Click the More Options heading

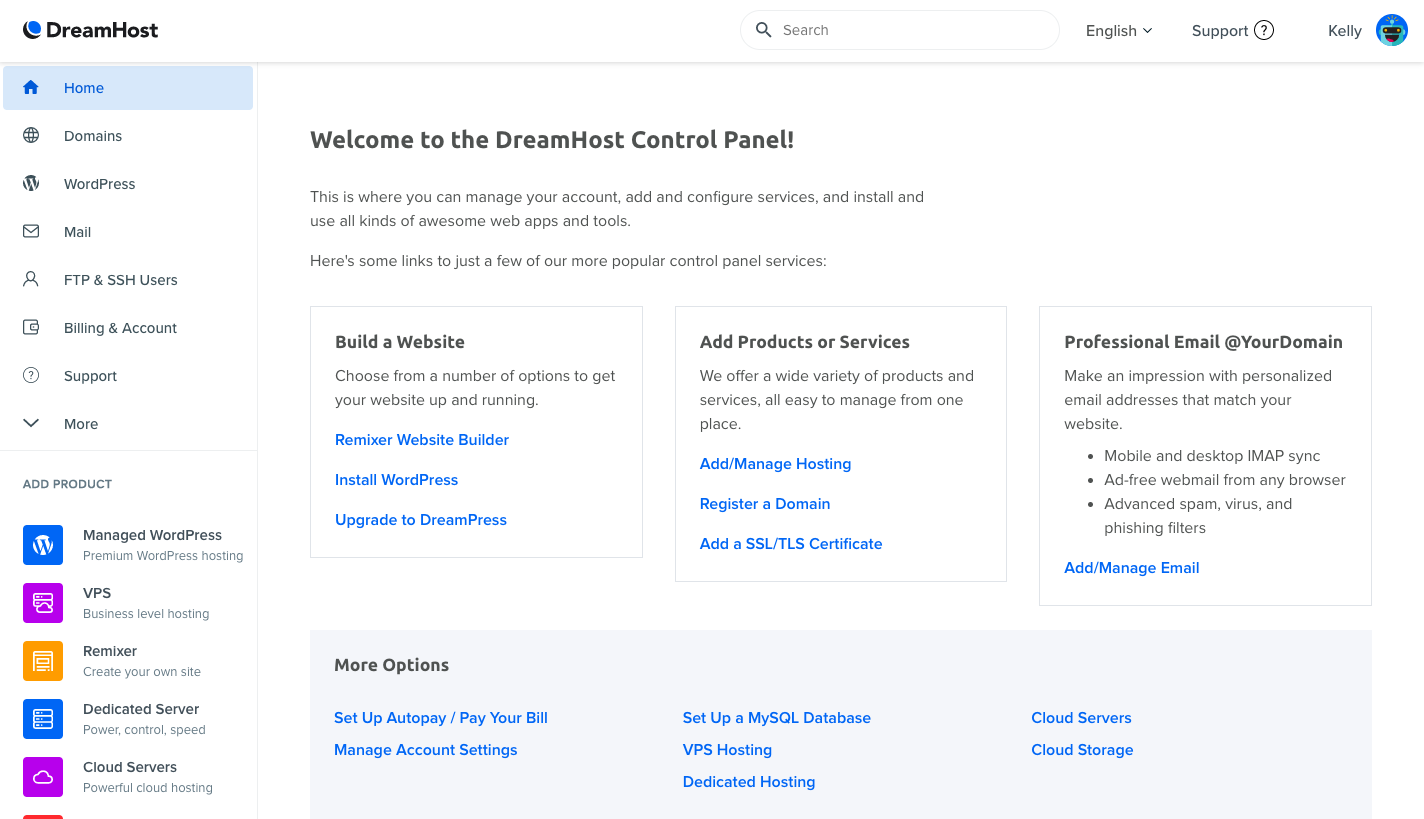392,665
